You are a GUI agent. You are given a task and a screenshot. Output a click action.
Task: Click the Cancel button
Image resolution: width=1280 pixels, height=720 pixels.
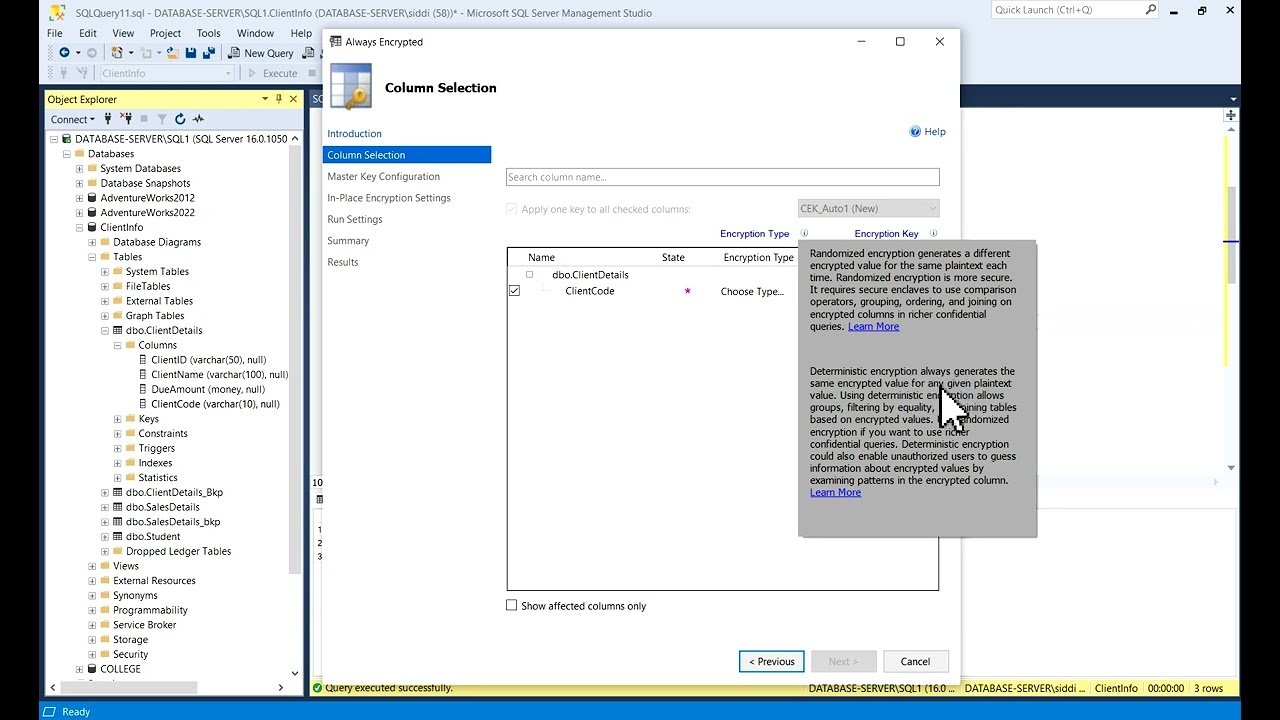(915, 661)
